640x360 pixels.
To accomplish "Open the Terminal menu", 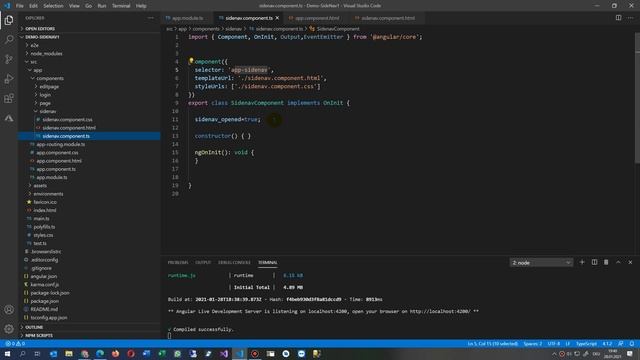I will coord(121,6).
